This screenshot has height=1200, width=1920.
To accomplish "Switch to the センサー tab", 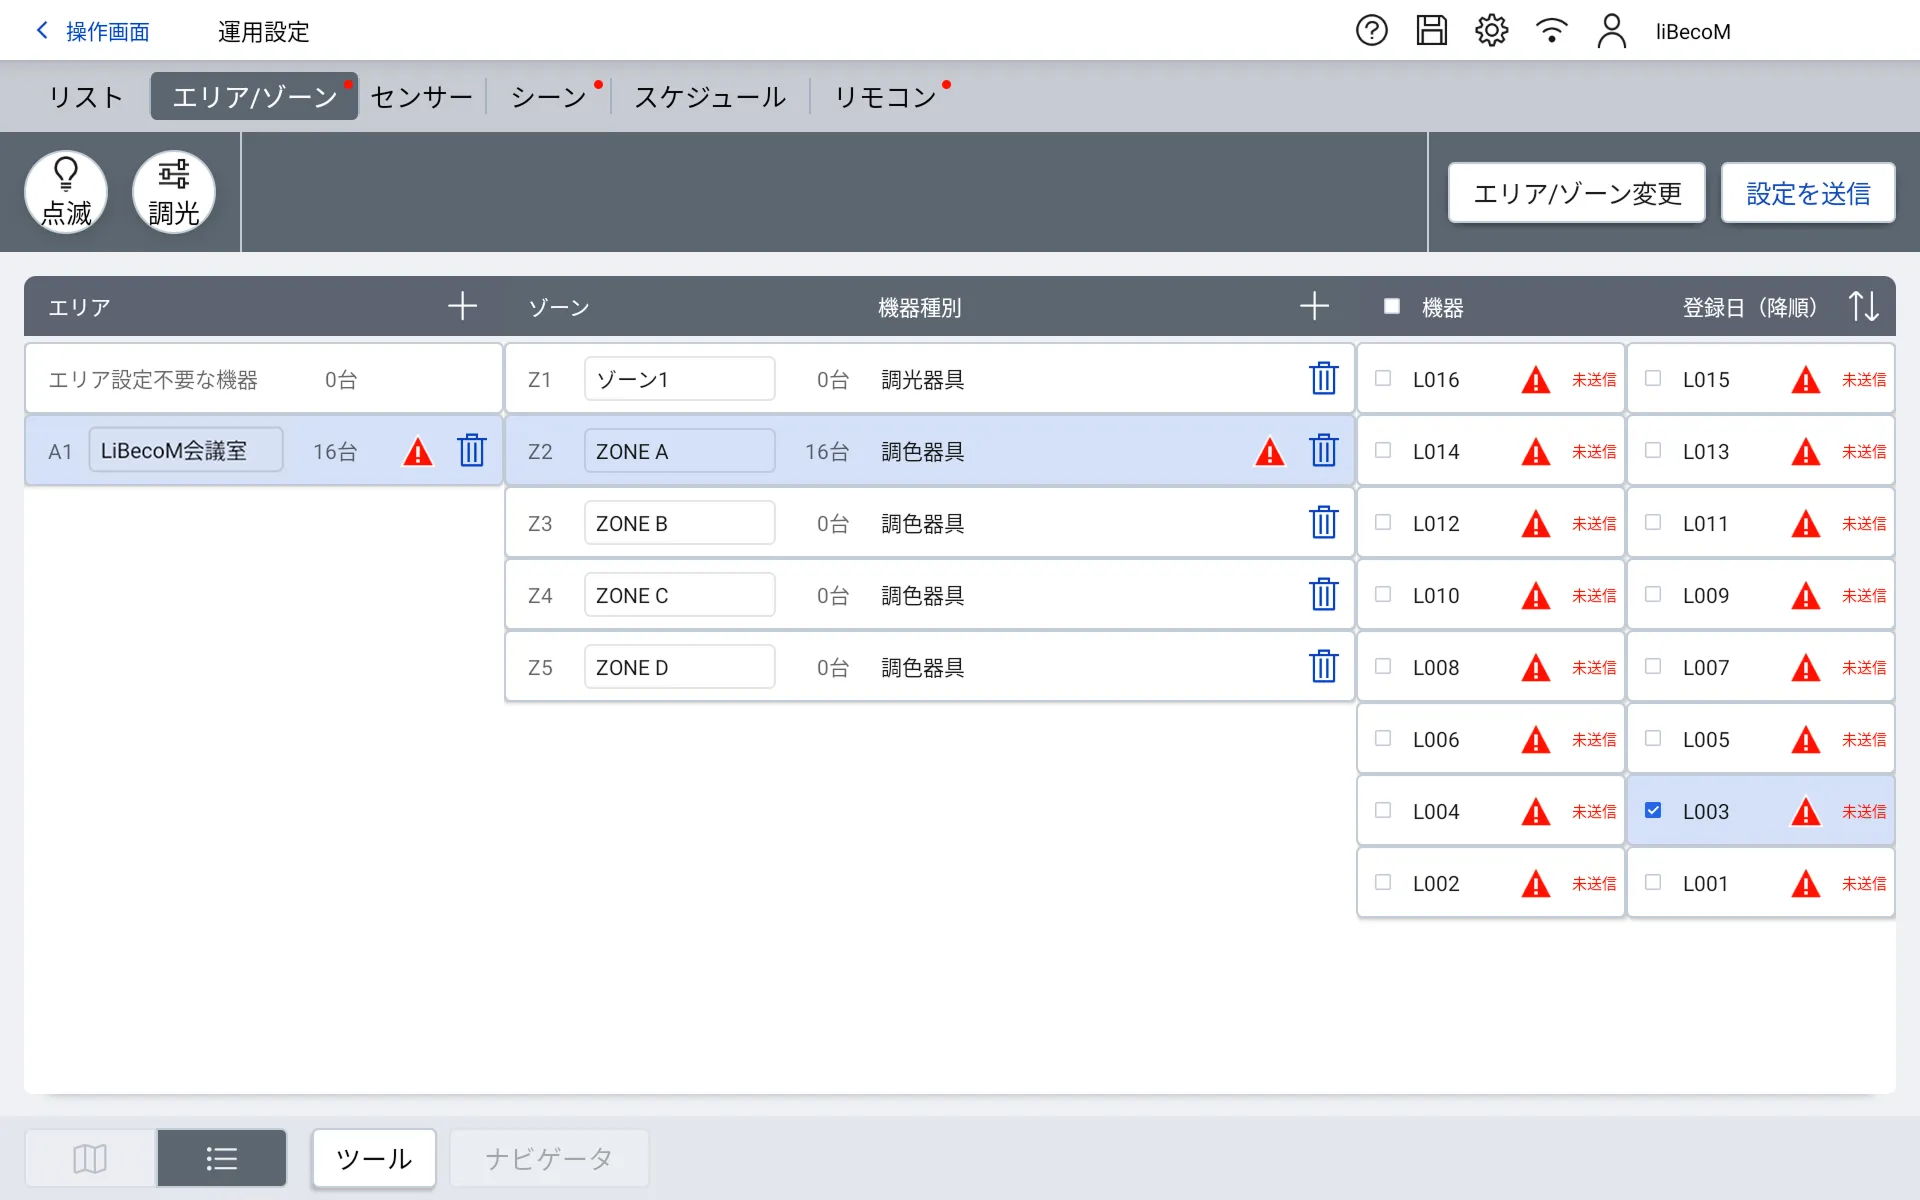I will [421, 97].
